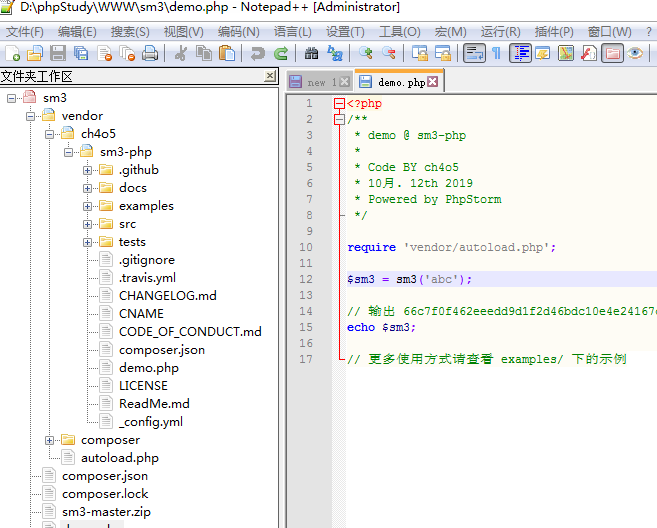Screen dimensions: 657x528
Task: Open the 设置(T) menu
Action: click(x=345, y=32)
